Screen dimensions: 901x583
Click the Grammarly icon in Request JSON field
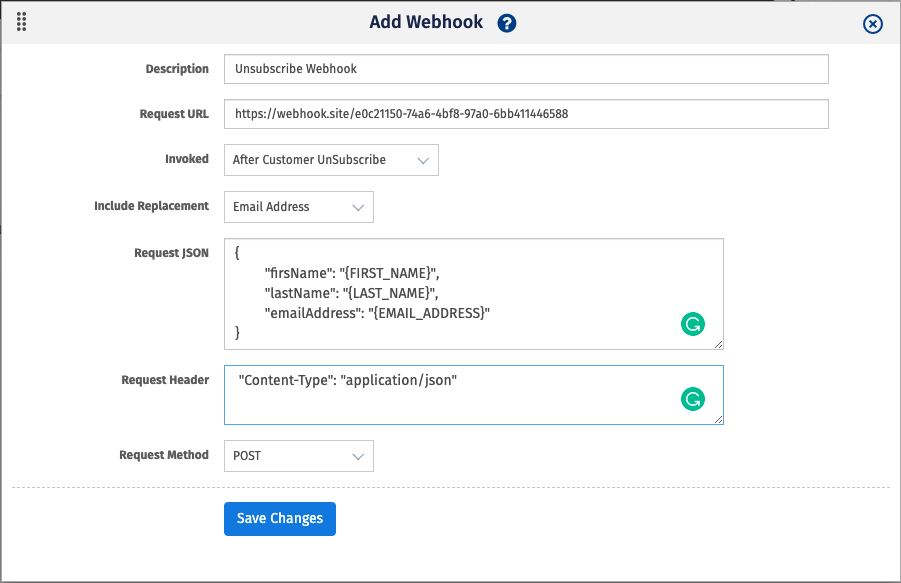tap(693, 324)
